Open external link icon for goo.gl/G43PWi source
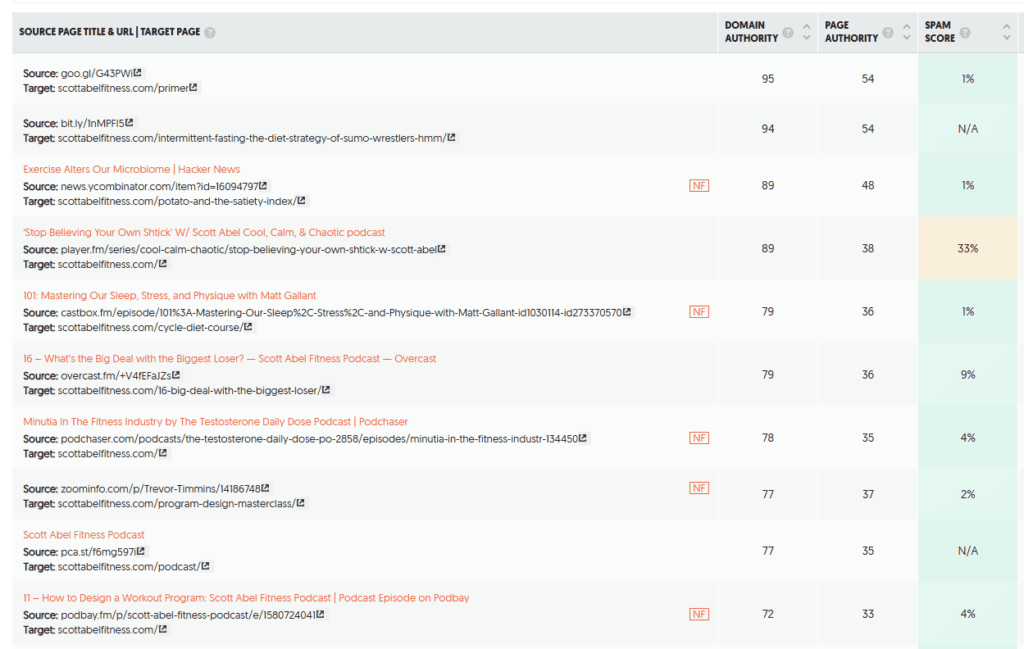Image resolution: width=1024 pixels, height=649 pixels. pyautogui.click(x=138, y=73)
